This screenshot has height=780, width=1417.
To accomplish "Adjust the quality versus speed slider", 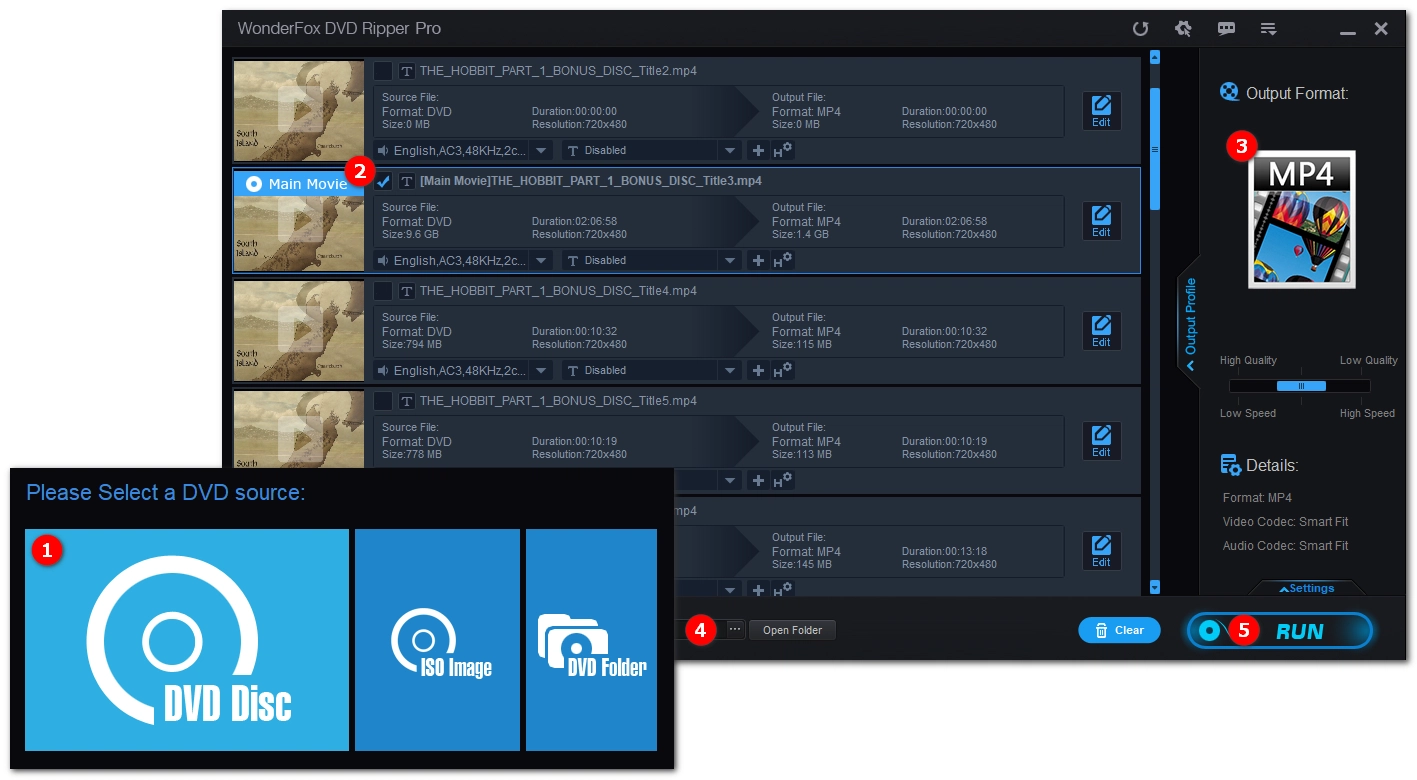I will click(x=1301, y=386).
